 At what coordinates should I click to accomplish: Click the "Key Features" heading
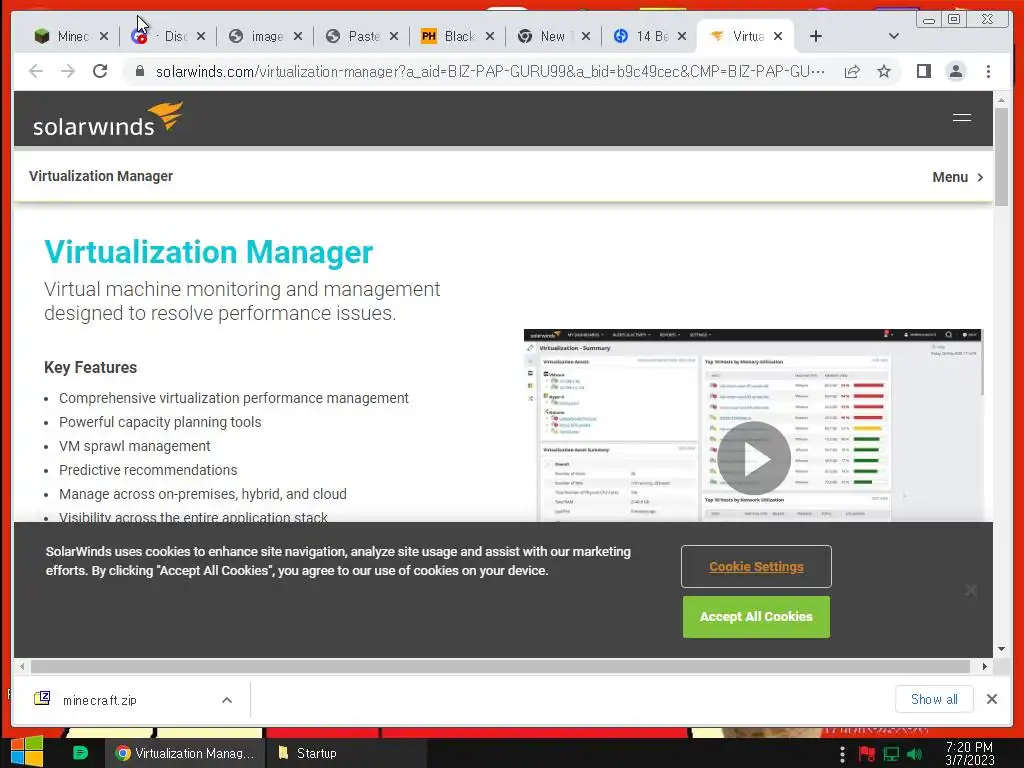tap(90, 368)
